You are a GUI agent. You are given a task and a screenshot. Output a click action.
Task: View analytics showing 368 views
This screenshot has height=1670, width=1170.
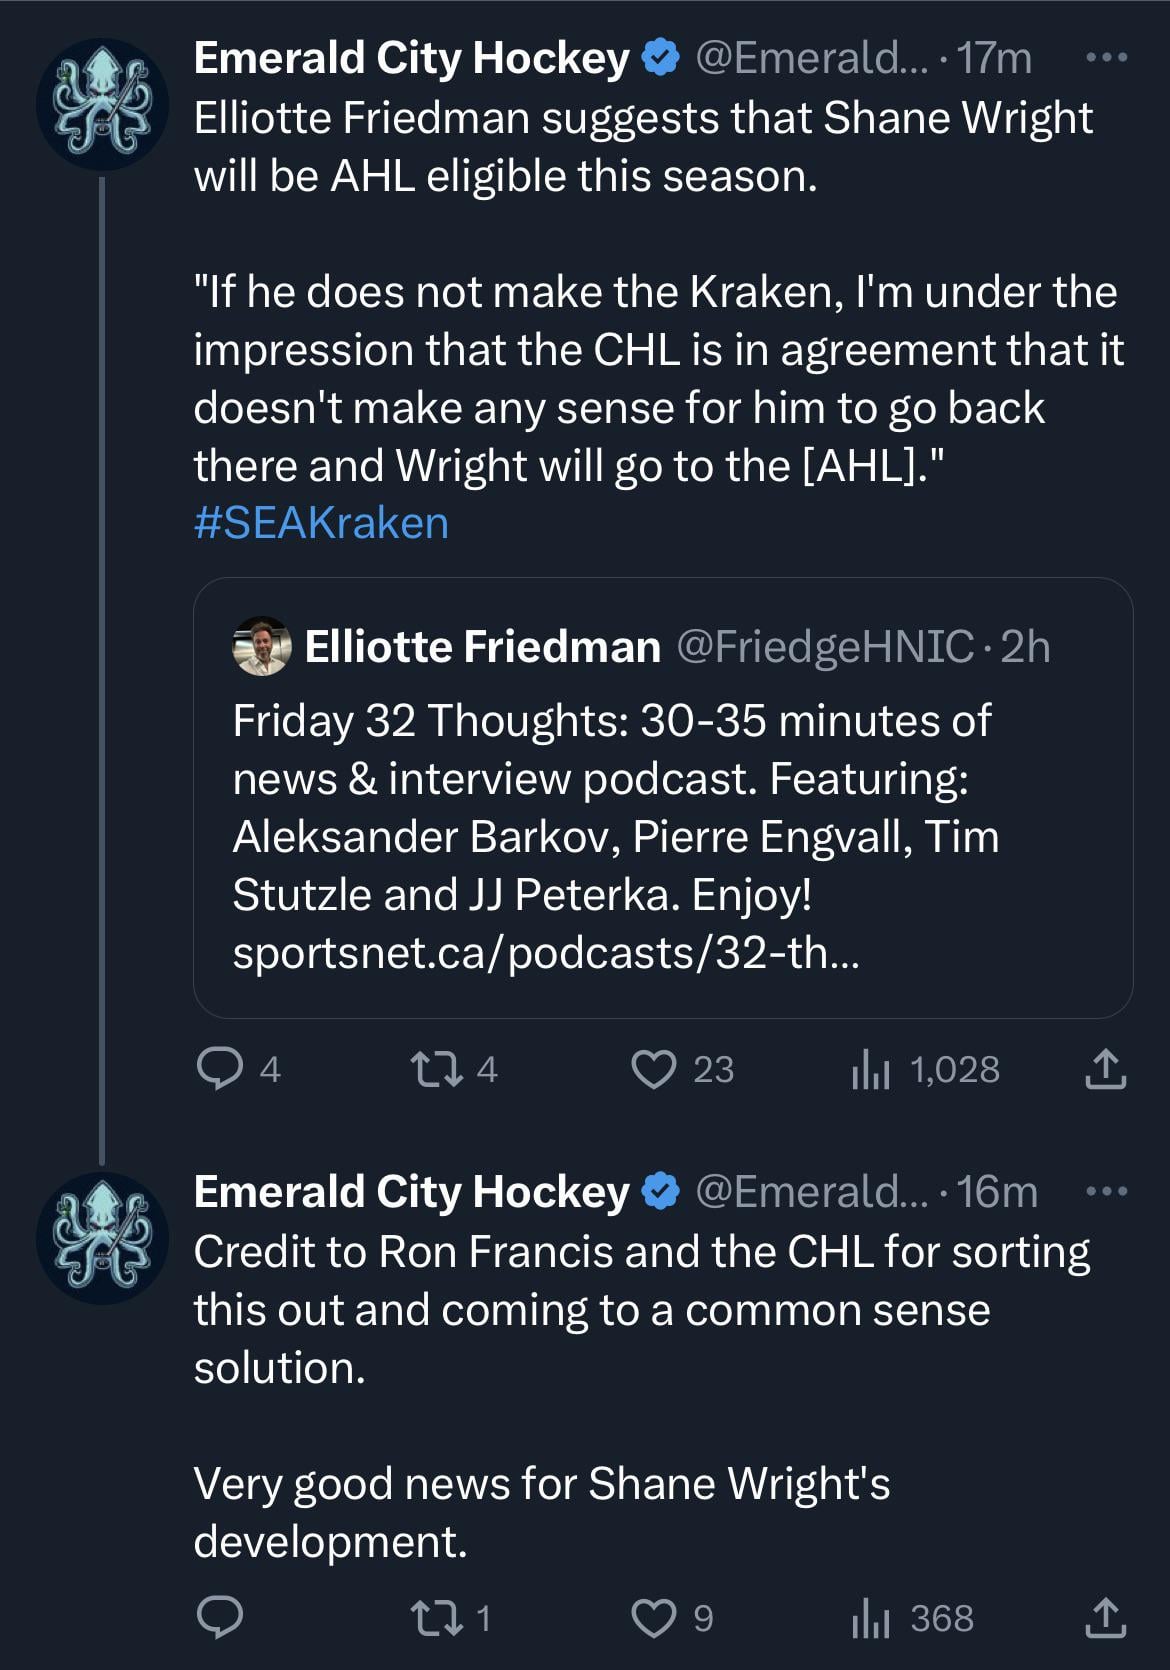point(871,1618)
